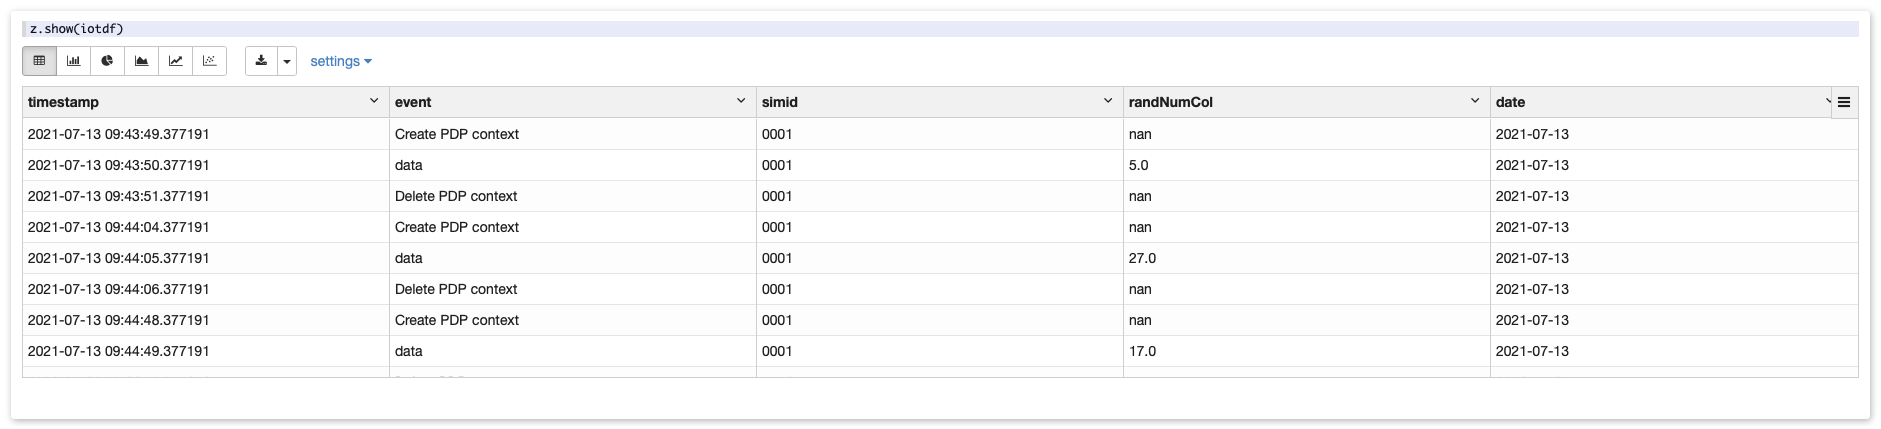1881x429 pixels.
Task: Select the pie chart visualization
Action: tap(107, 61)
